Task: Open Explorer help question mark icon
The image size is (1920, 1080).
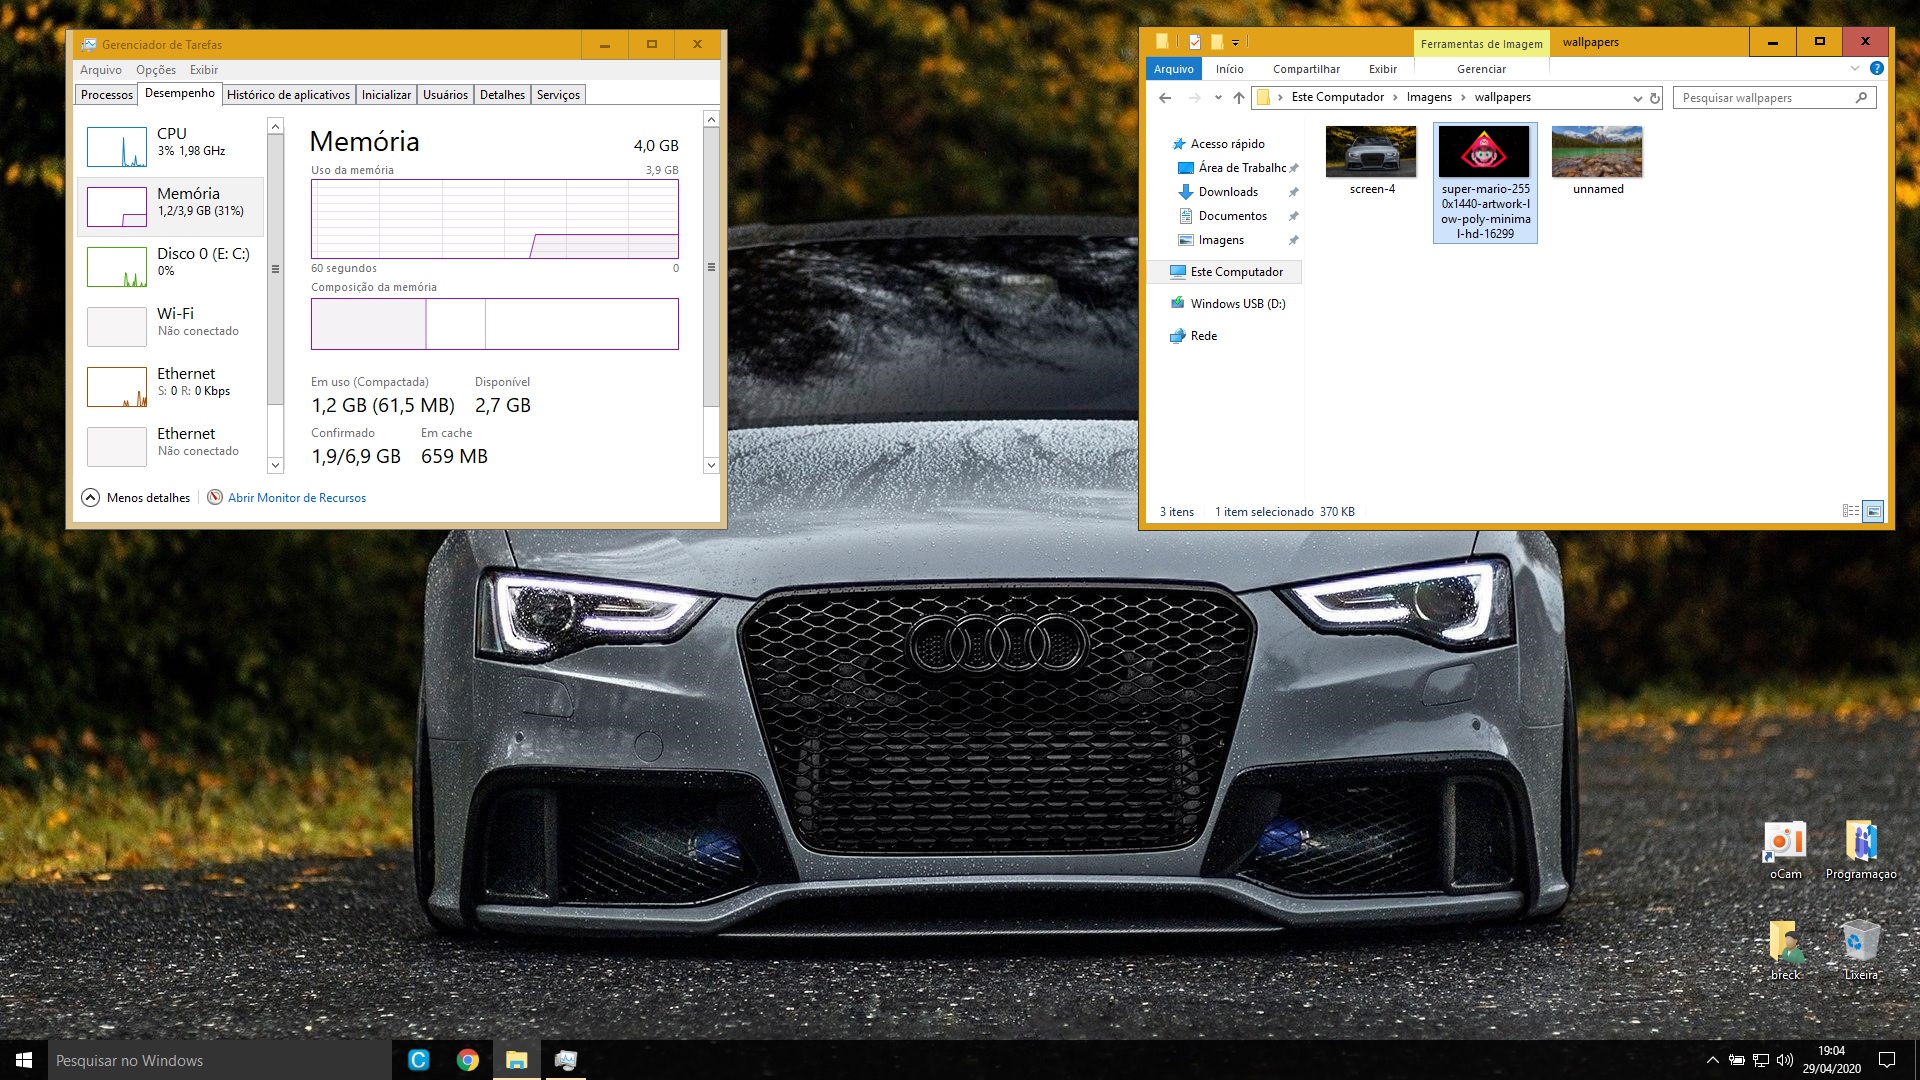Action: pyautogui.click(x=1877, y=68)
